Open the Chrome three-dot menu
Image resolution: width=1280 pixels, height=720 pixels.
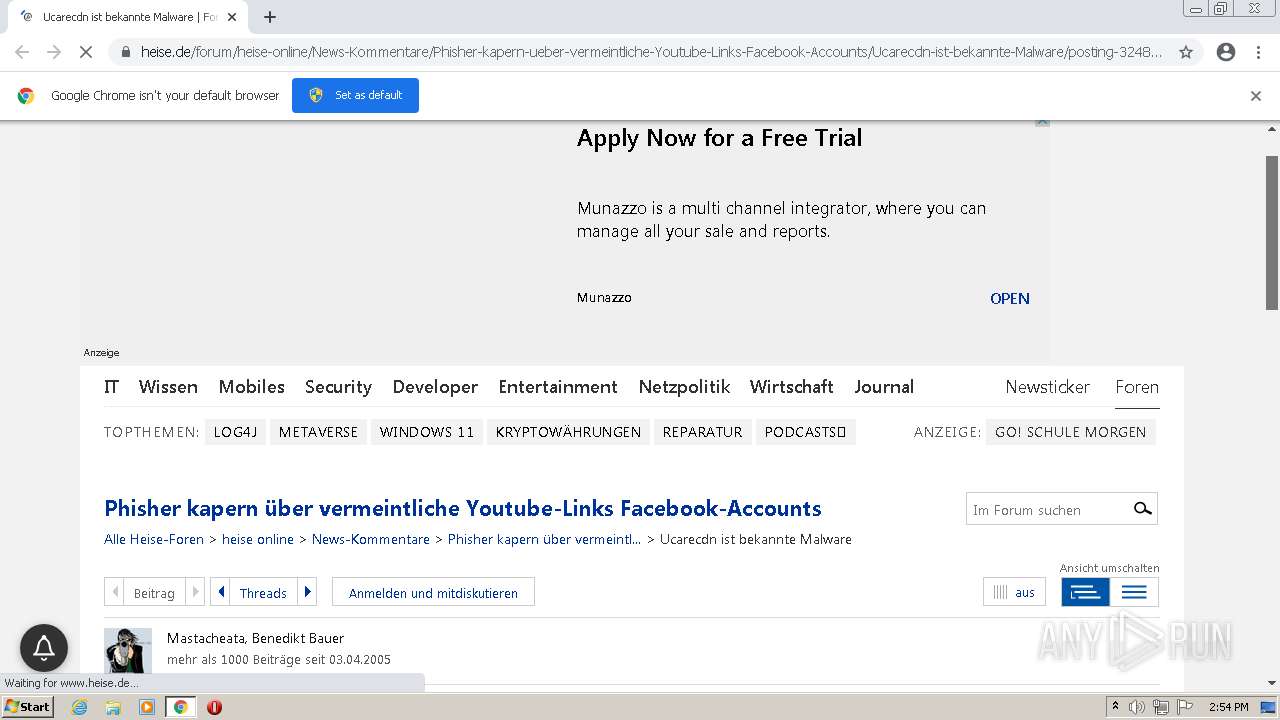[x=1259, y=52]
